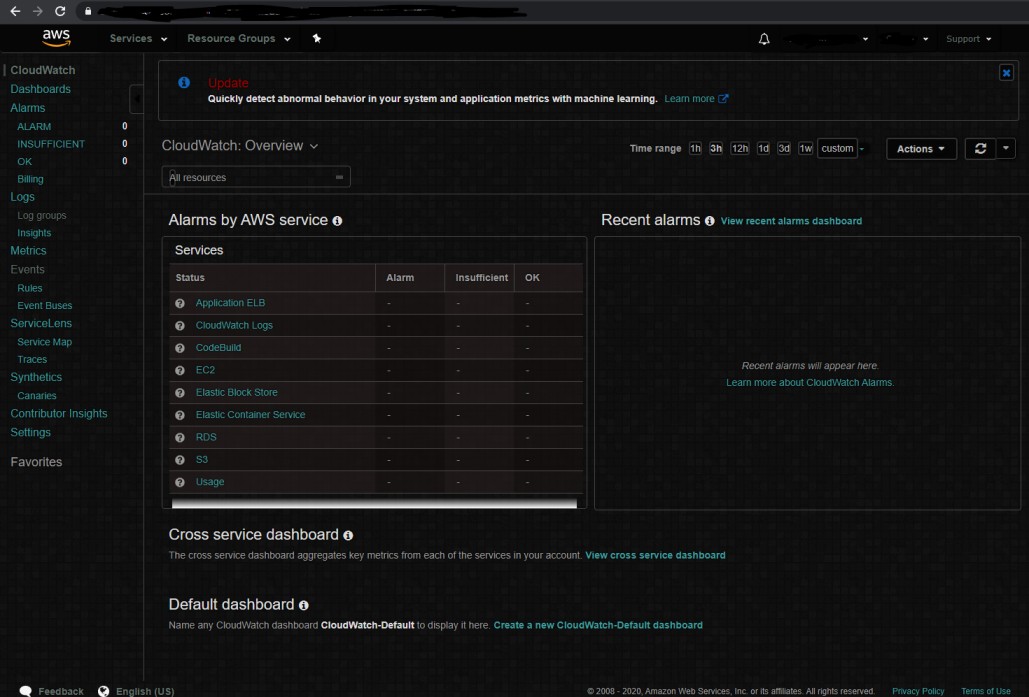Click external link icon next to Learn more
The image size is (1029, 697).
[723, 98]
